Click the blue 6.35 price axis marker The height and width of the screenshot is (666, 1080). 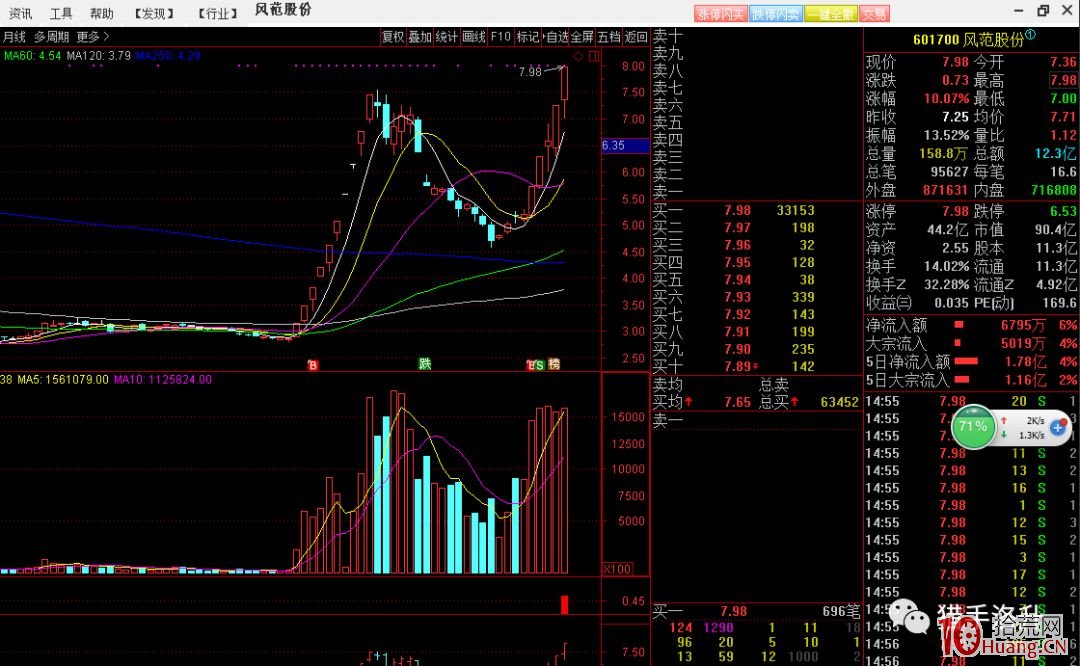pos(613,145)
